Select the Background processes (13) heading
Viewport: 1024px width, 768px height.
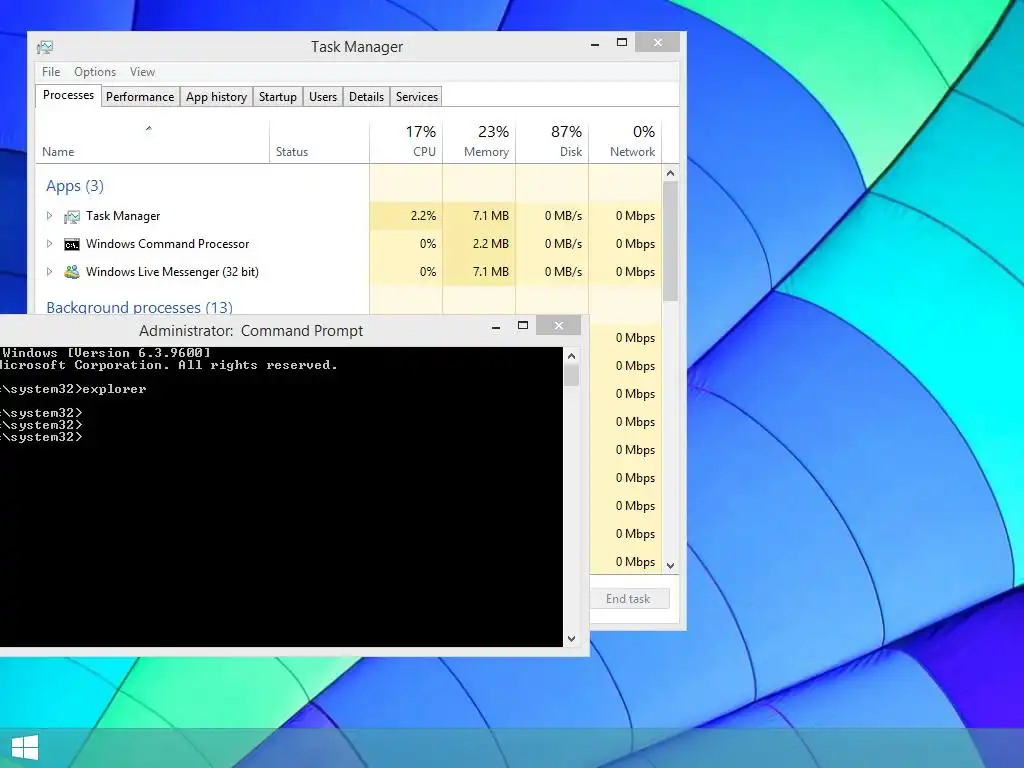pos(139,307)
